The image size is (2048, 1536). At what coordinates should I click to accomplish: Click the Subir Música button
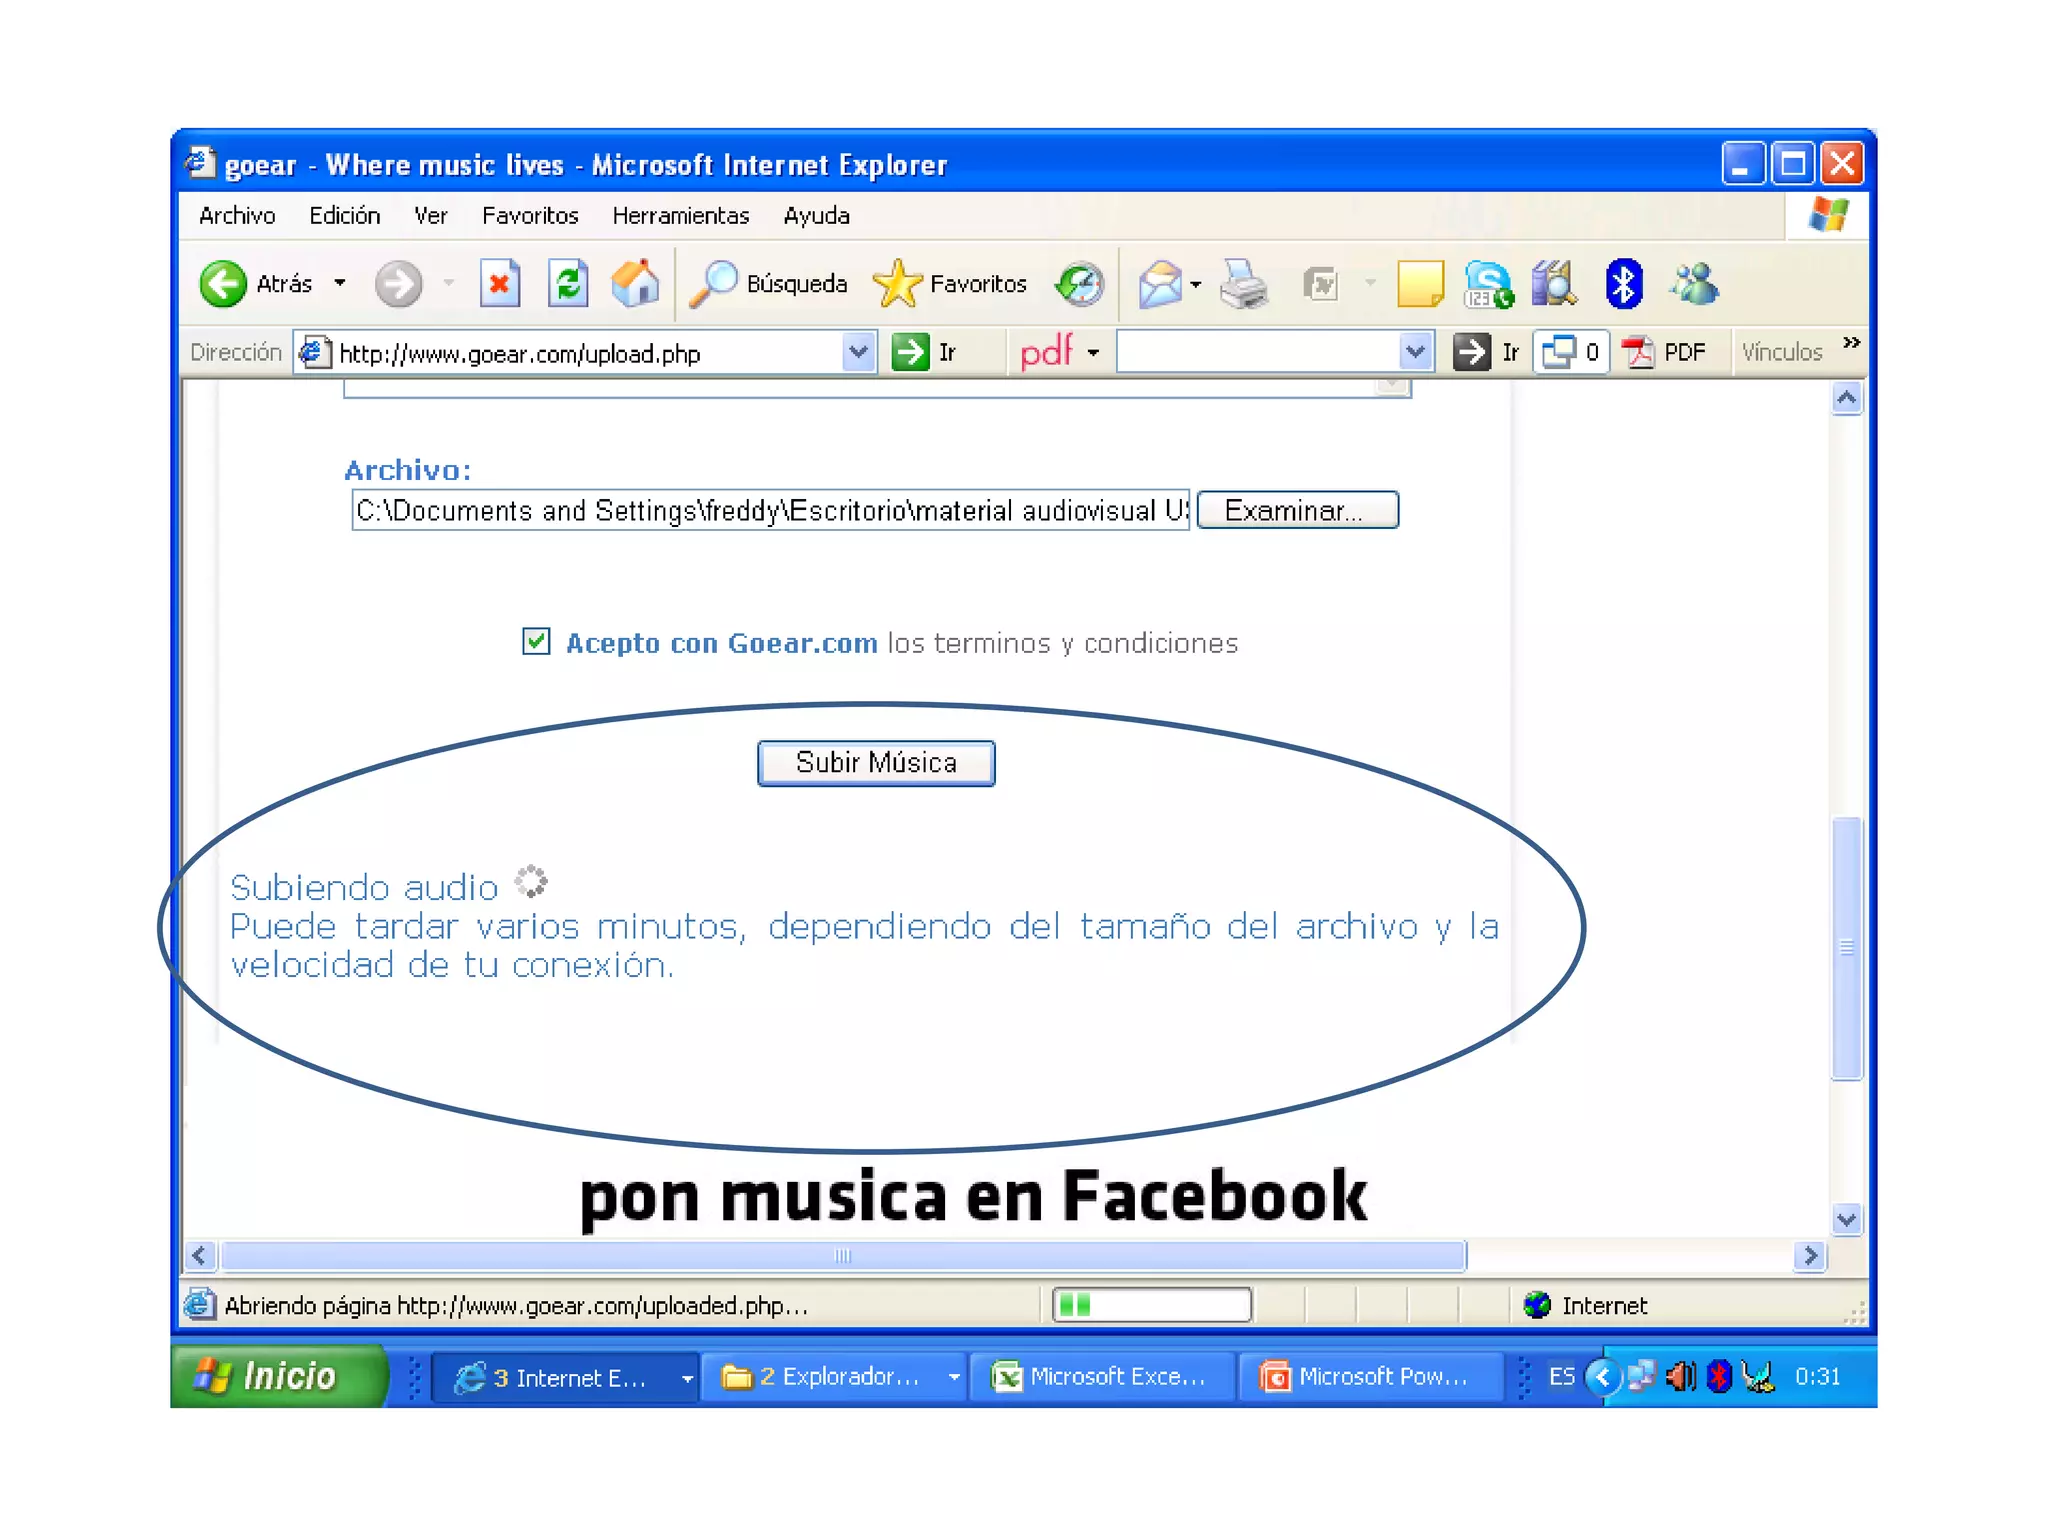[876, 763]
